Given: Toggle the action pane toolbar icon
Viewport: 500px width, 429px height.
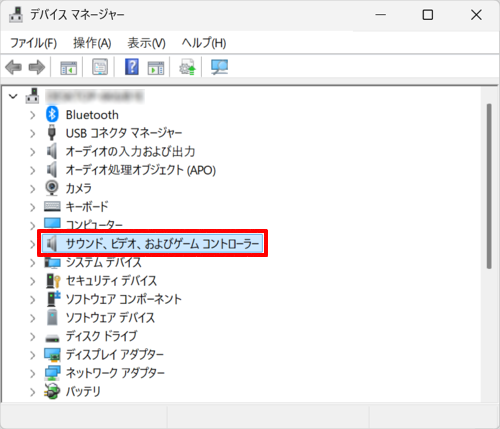Looking at the screenshot, I should [x=156, y=67].
